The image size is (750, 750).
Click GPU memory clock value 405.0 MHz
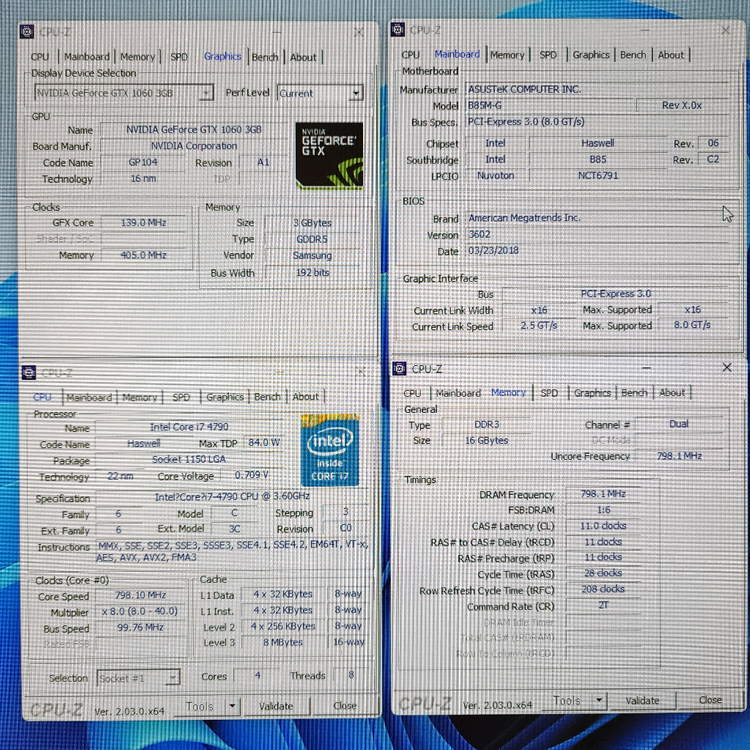point(143,255)
